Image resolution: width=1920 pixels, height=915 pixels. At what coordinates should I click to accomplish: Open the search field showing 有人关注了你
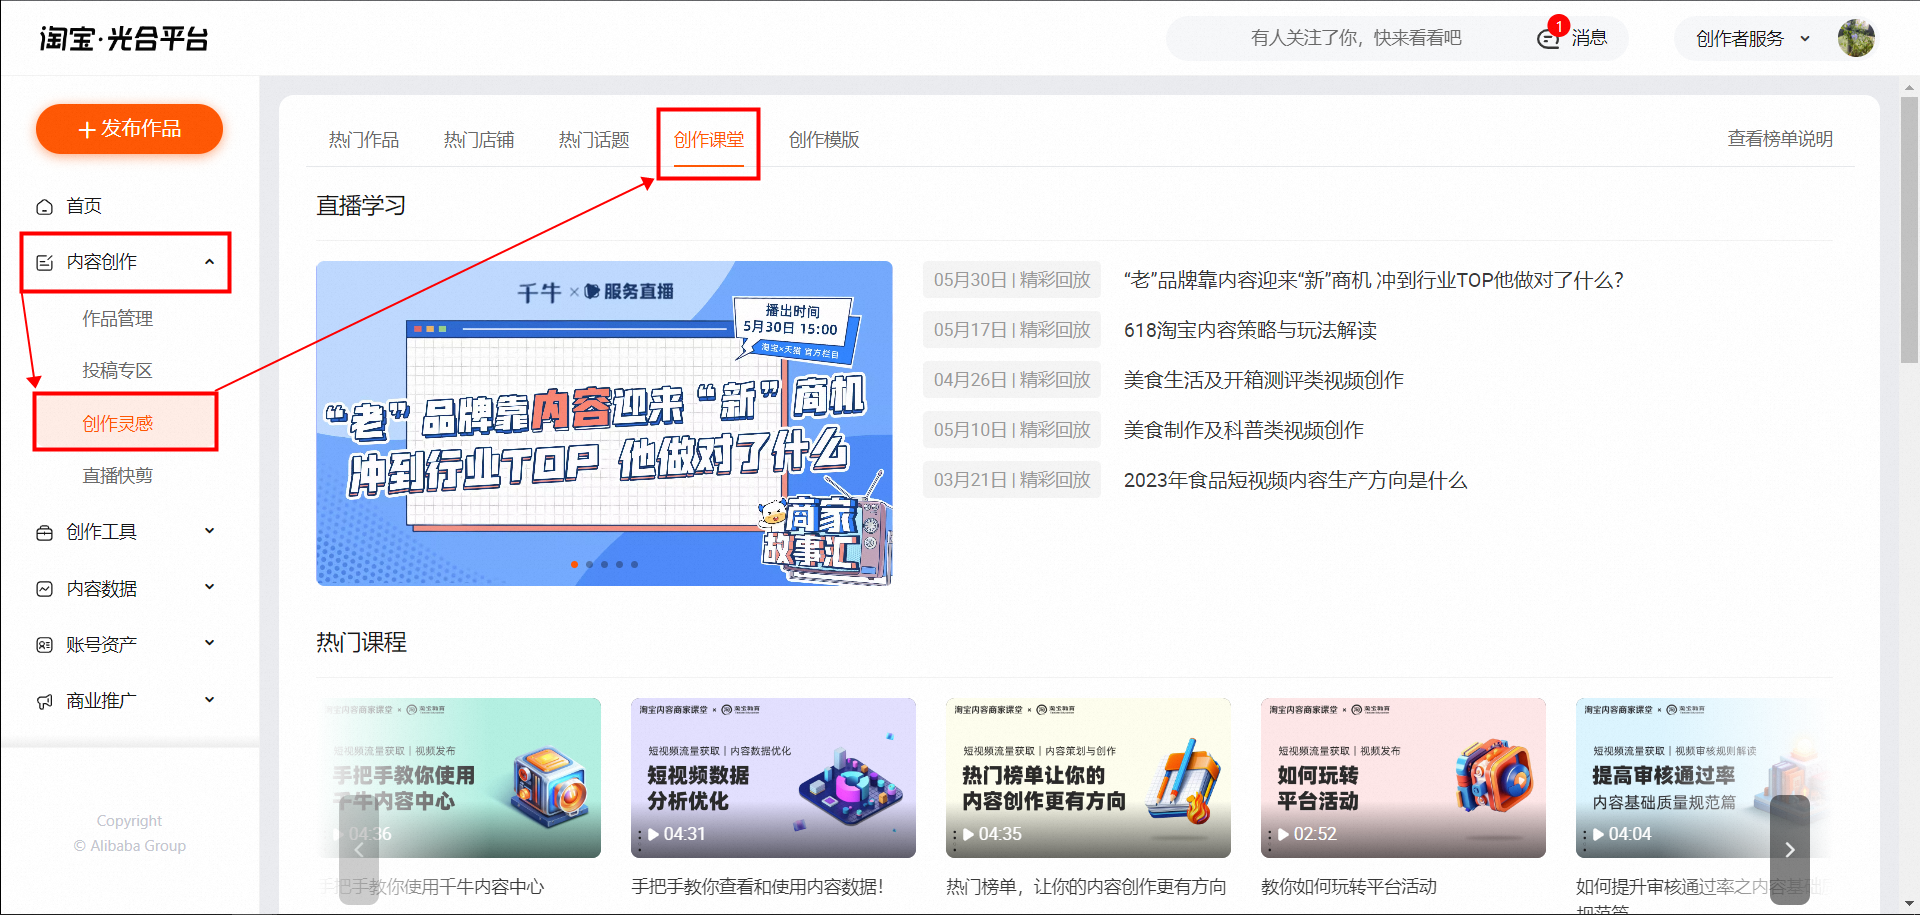1356,37
